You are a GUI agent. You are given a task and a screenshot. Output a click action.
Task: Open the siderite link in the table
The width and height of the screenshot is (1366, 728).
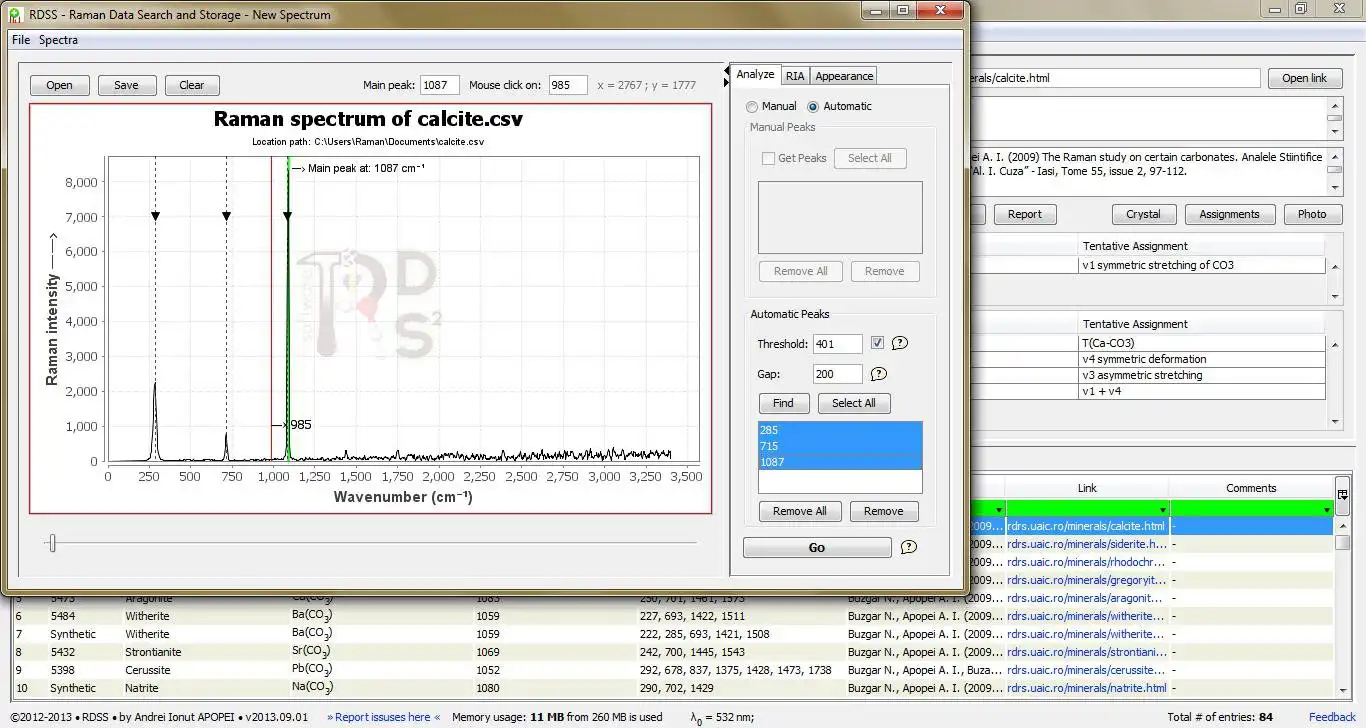click(x=1087, y=544)
